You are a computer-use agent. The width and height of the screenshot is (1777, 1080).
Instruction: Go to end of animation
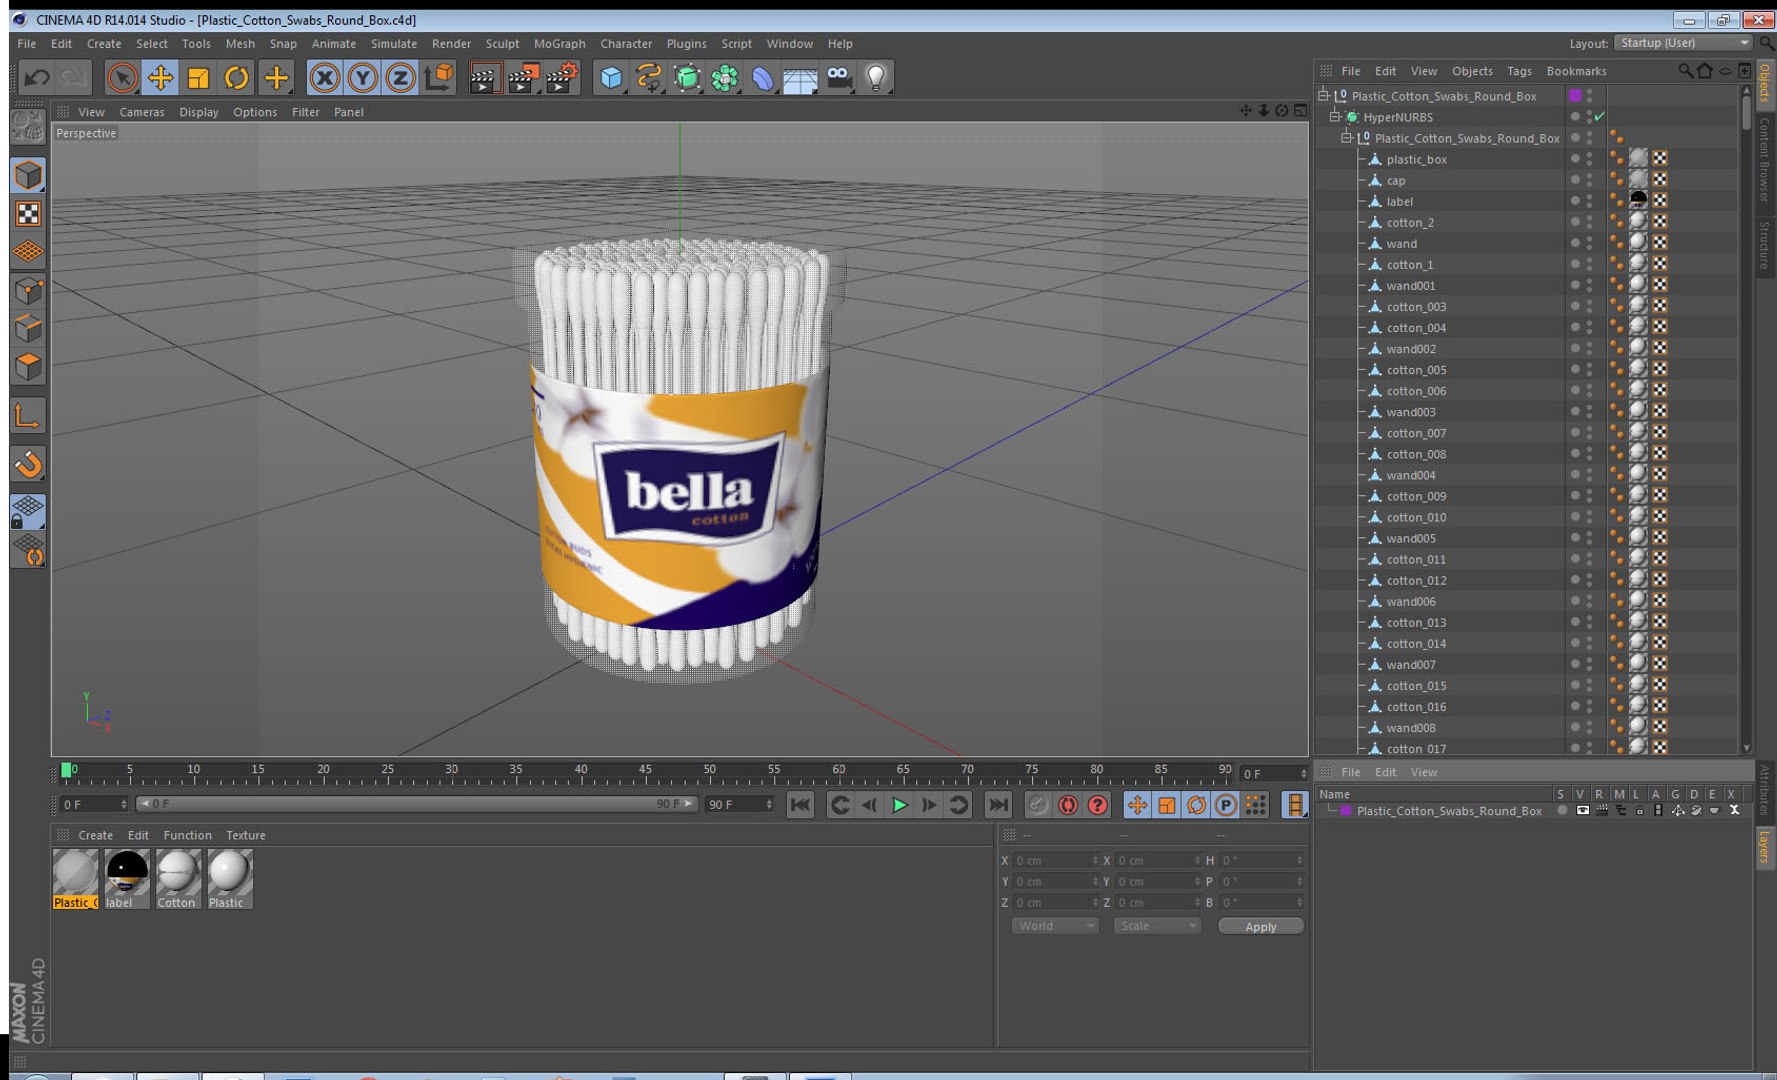pyautogui.click(x=998, y=804)
